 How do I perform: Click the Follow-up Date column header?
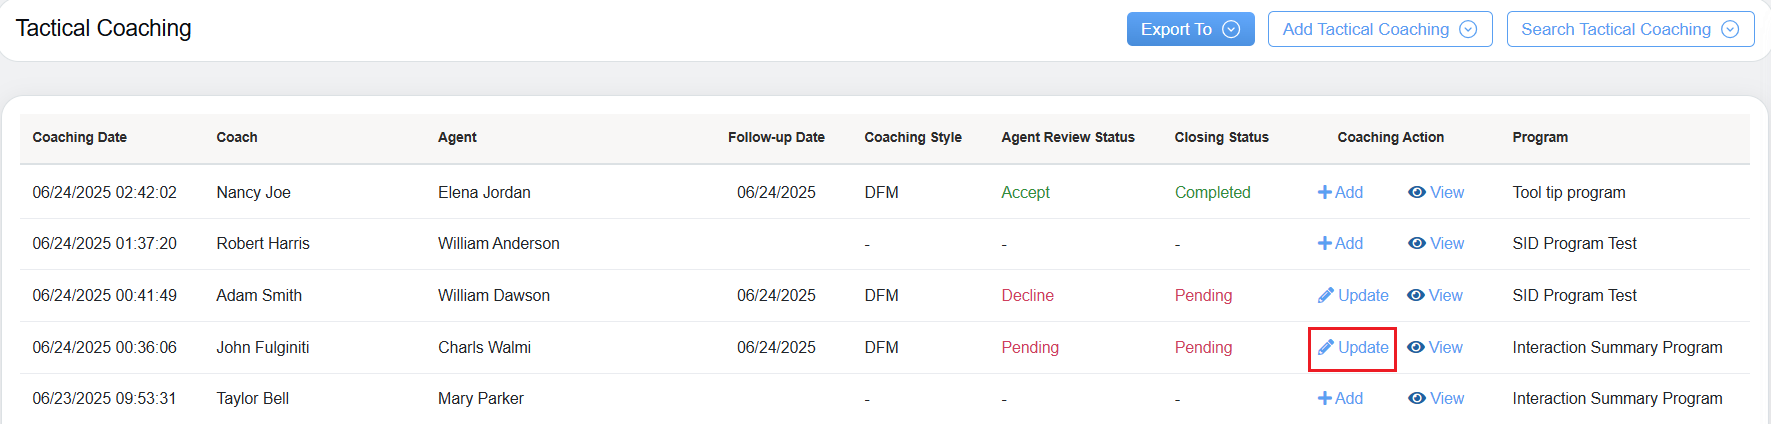[776, 138]
